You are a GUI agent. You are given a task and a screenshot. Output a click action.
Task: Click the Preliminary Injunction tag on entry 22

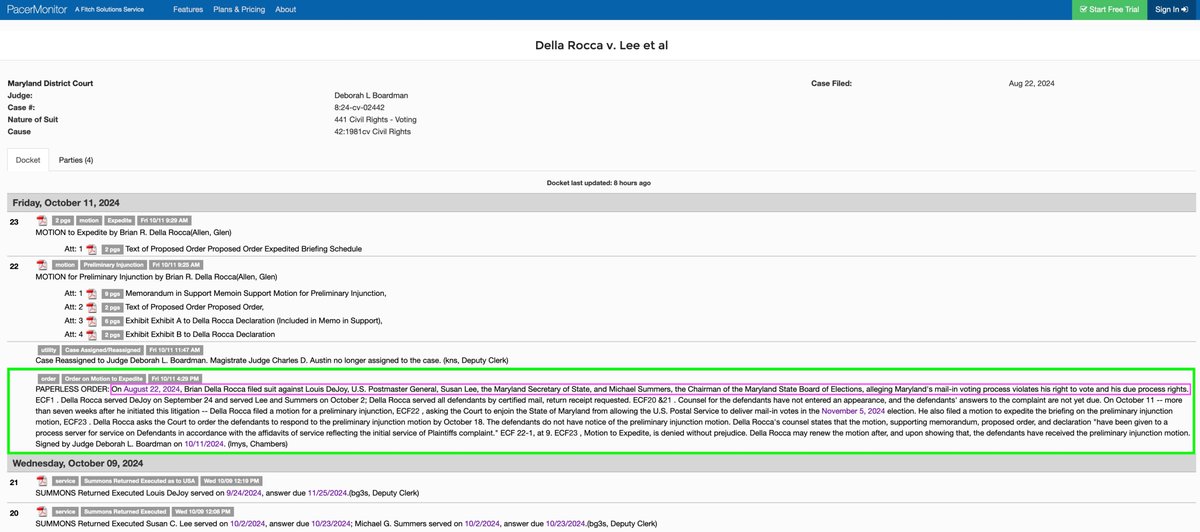[113, 265]
